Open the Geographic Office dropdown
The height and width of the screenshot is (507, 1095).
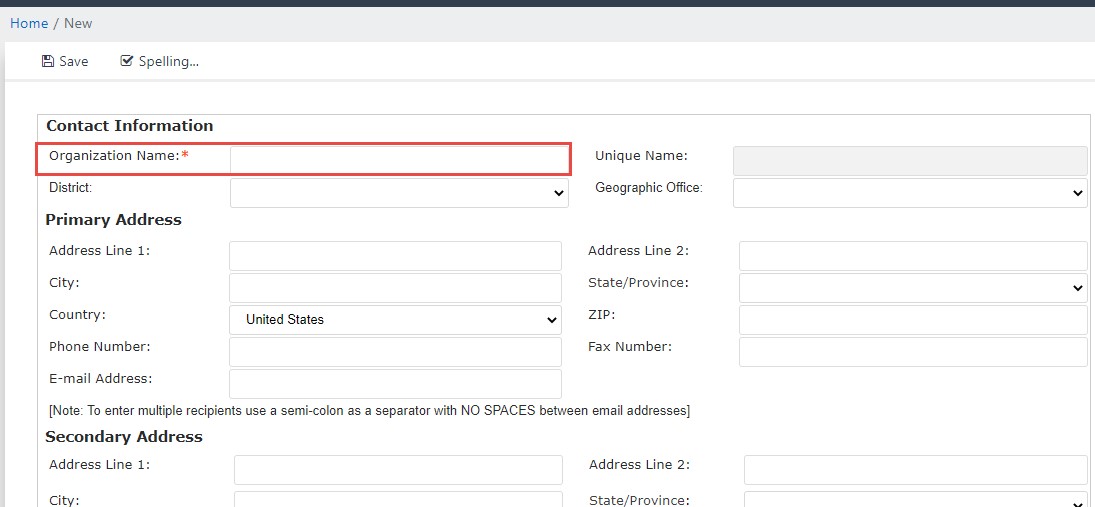pyautogui.click(x=910, y=193)
